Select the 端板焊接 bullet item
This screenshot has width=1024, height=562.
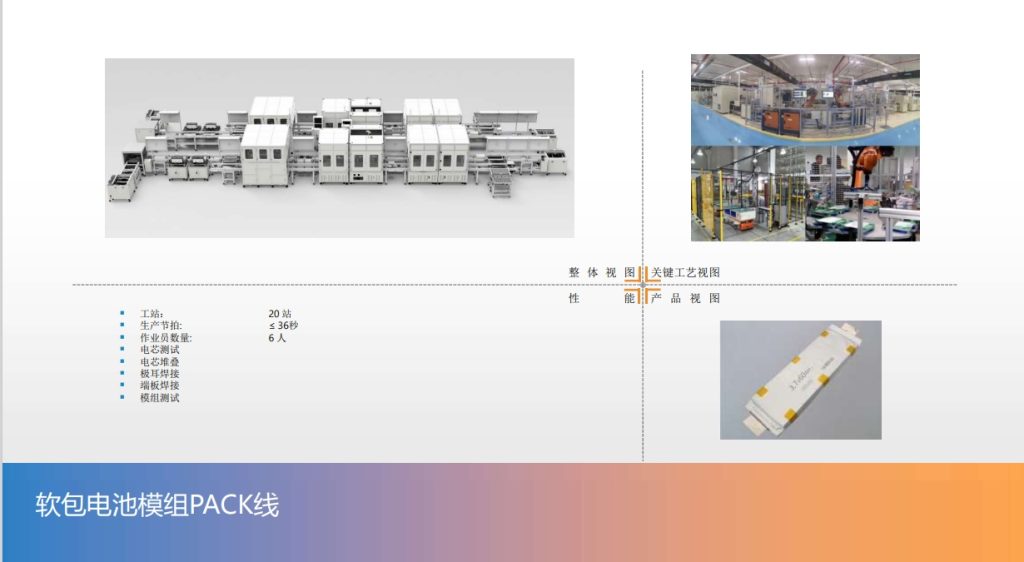159,386
